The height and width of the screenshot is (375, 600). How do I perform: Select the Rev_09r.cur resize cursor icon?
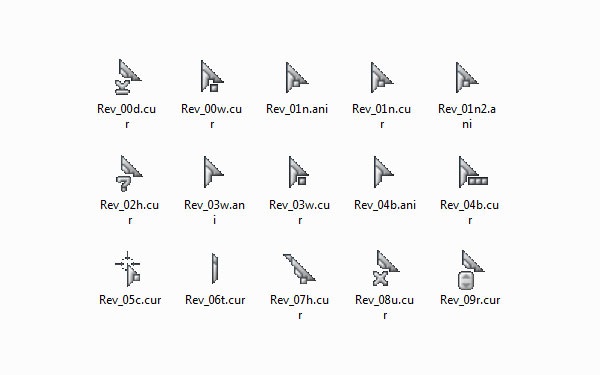tap(471, 270)
